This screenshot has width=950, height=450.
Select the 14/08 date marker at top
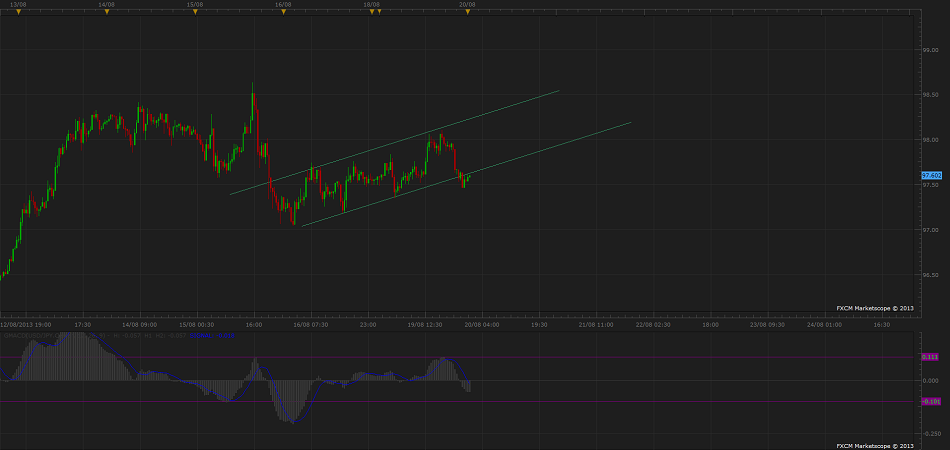pos(106,11)
